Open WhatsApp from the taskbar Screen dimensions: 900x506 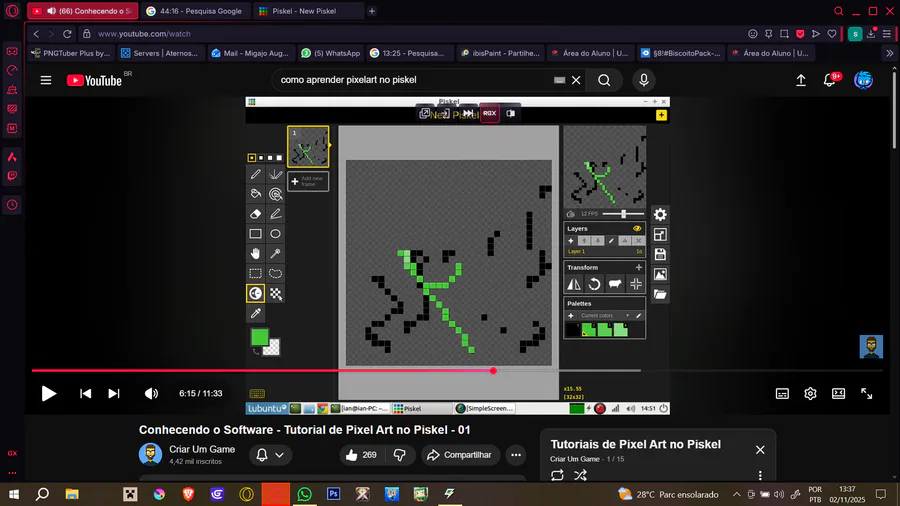(304, 494)
